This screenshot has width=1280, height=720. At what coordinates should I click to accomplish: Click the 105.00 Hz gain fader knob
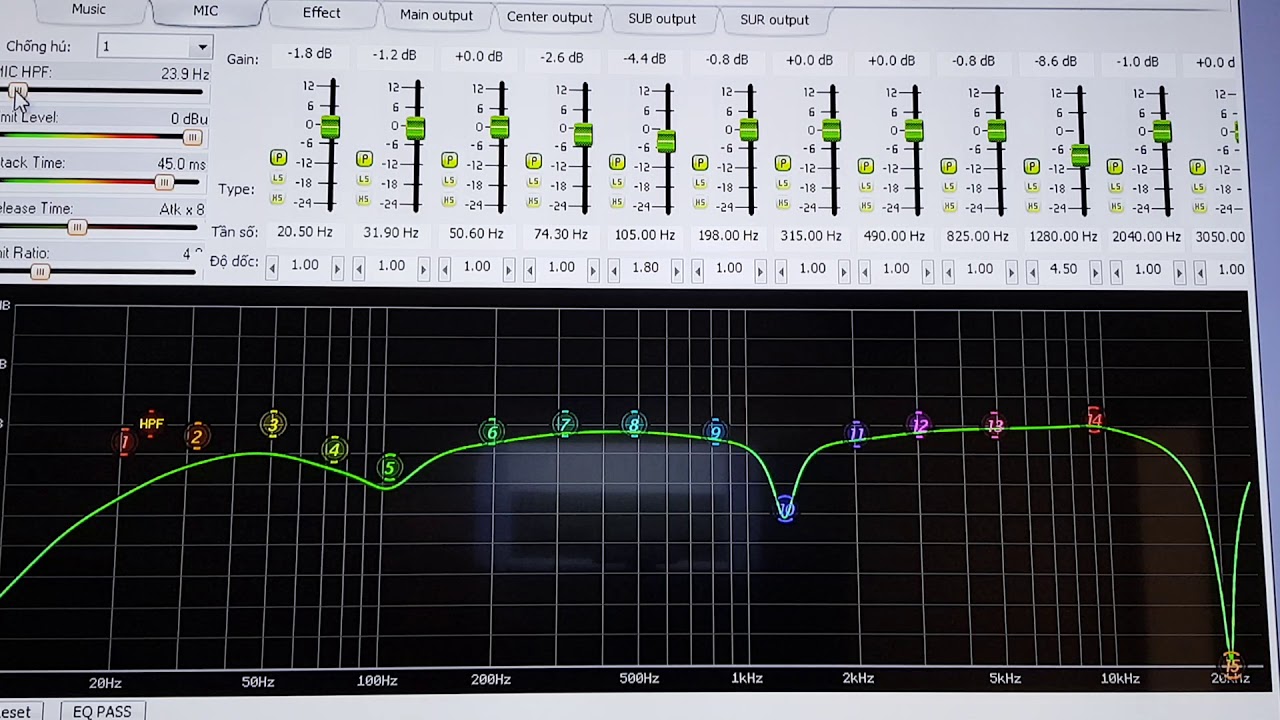pos(665,140)
